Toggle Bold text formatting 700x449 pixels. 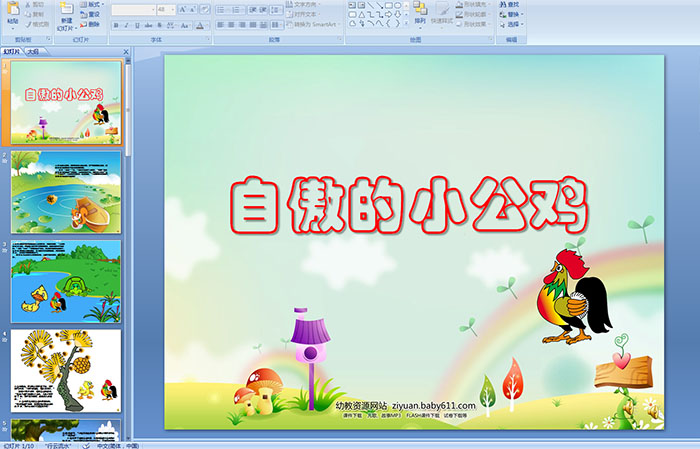[x=114, y=25]
